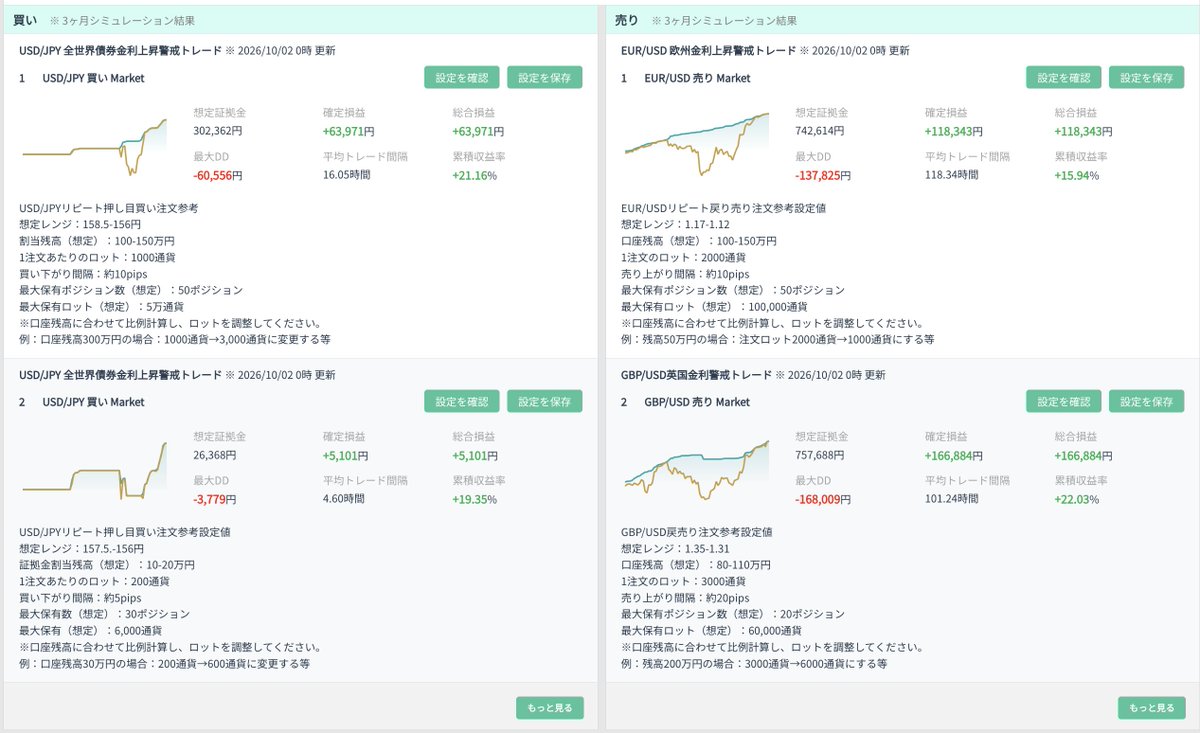Click 設定を保存 for GBP/USD 売り strategy
This screenshot has height=733, width=1200.
[1146, 402]
